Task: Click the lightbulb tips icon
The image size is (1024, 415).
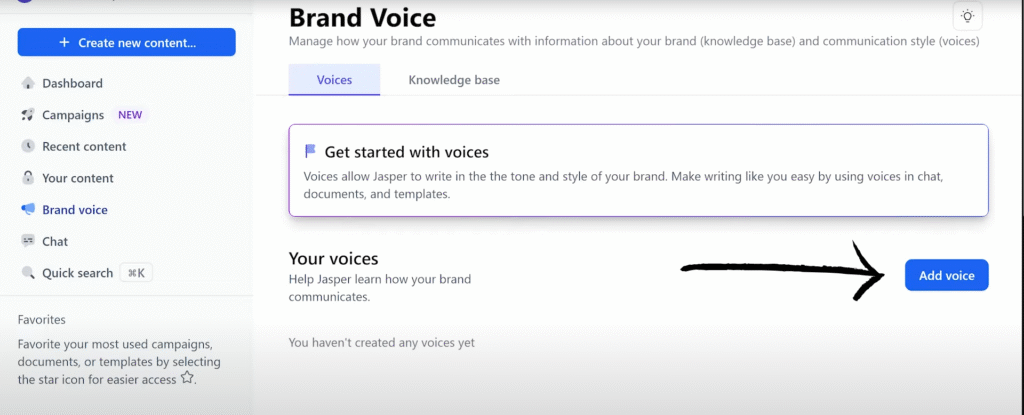Action: (968, 16)
